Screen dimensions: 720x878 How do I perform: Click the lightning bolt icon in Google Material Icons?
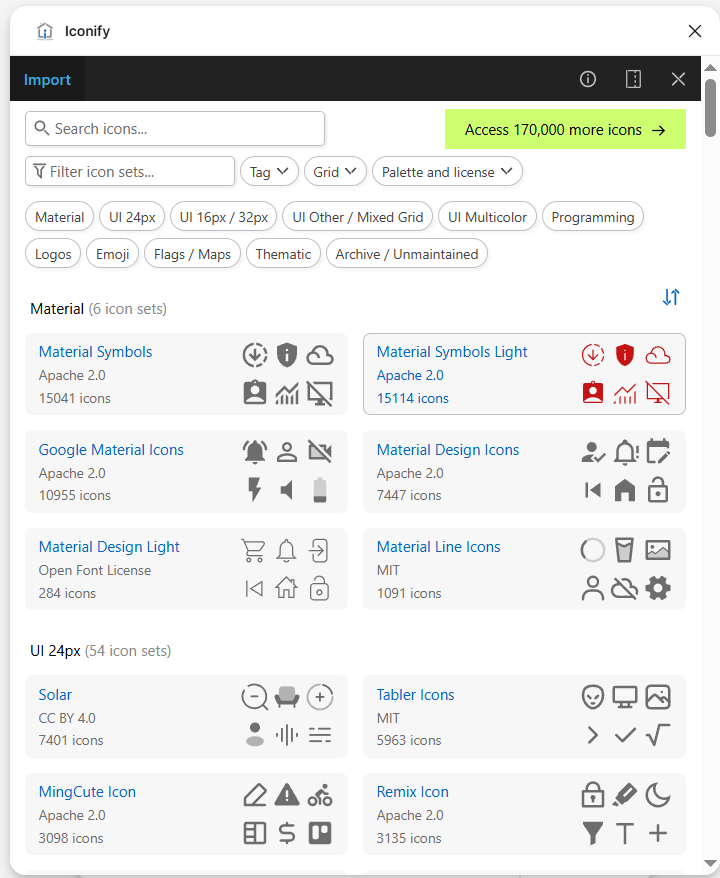[255, 489]
